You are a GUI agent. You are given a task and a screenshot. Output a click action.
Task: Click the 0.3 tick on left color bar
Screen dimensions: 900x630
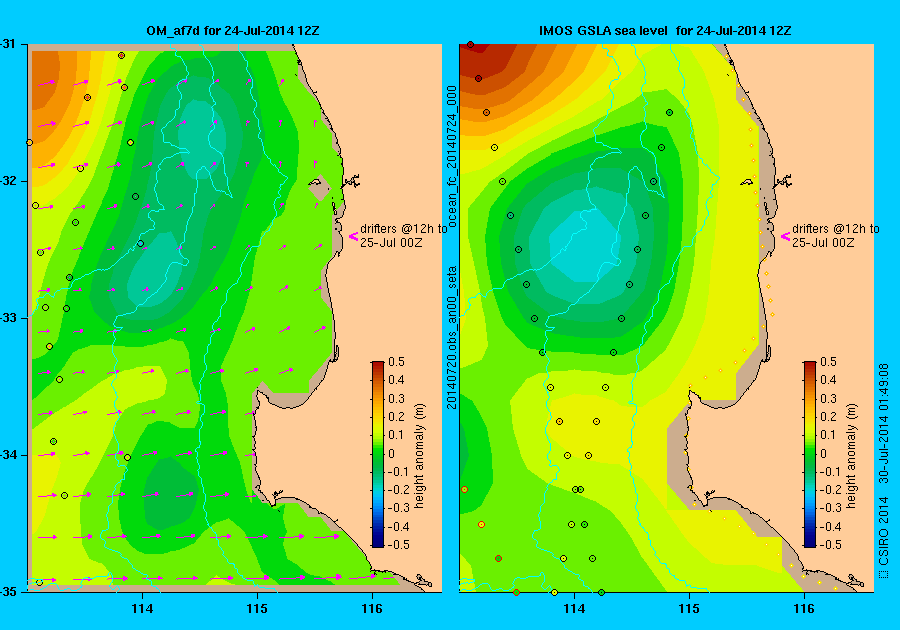397,398
